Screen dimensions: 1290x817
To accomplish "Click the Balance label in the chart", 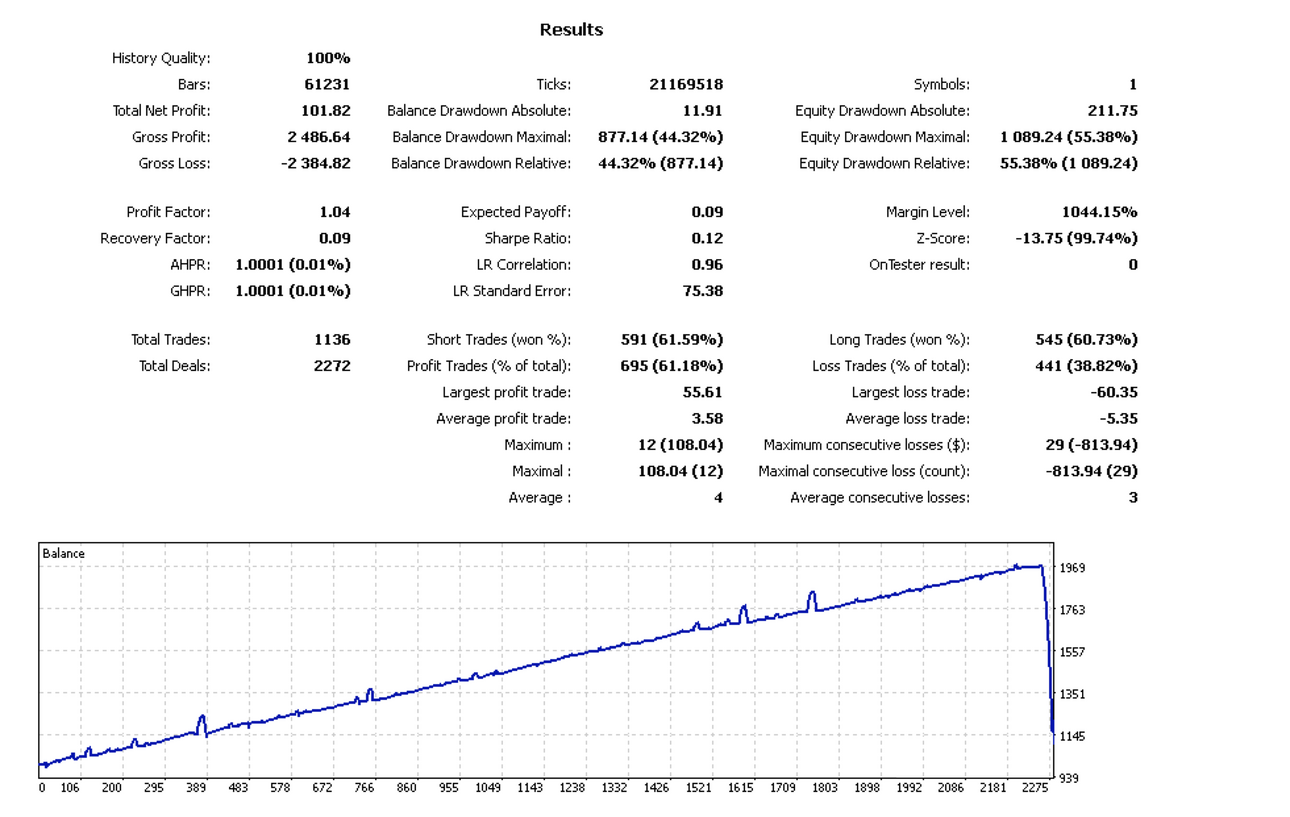I will pos(64,554).
